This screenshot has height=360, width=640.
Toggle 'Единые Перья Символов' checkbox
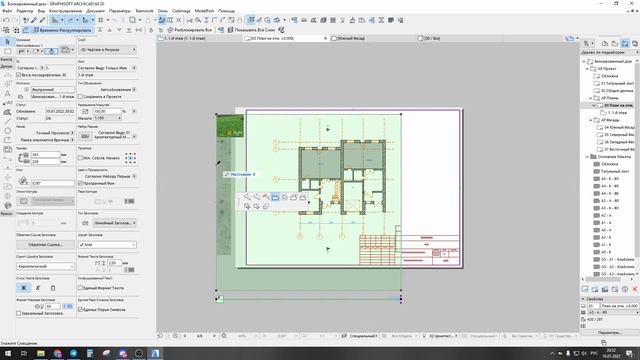pos(80,309)
